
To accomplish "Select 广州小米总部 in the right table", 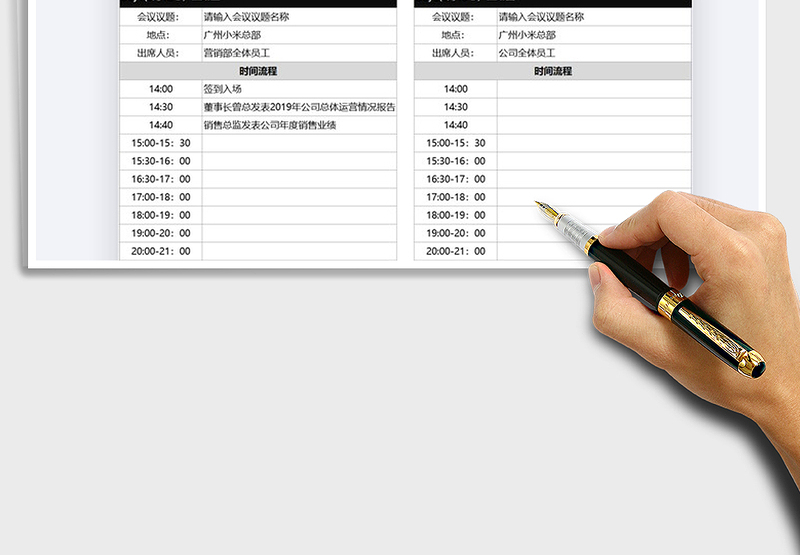I will tap(527, 35).
